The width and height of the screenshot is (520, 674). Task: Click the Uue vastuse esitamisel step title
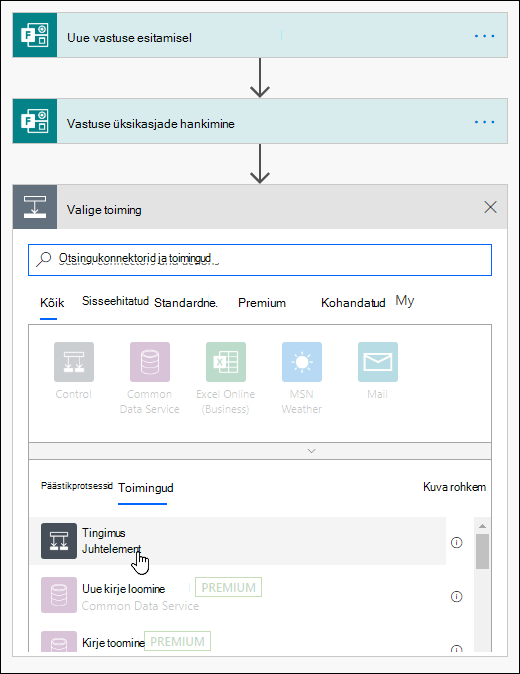(x=129, y=38)
